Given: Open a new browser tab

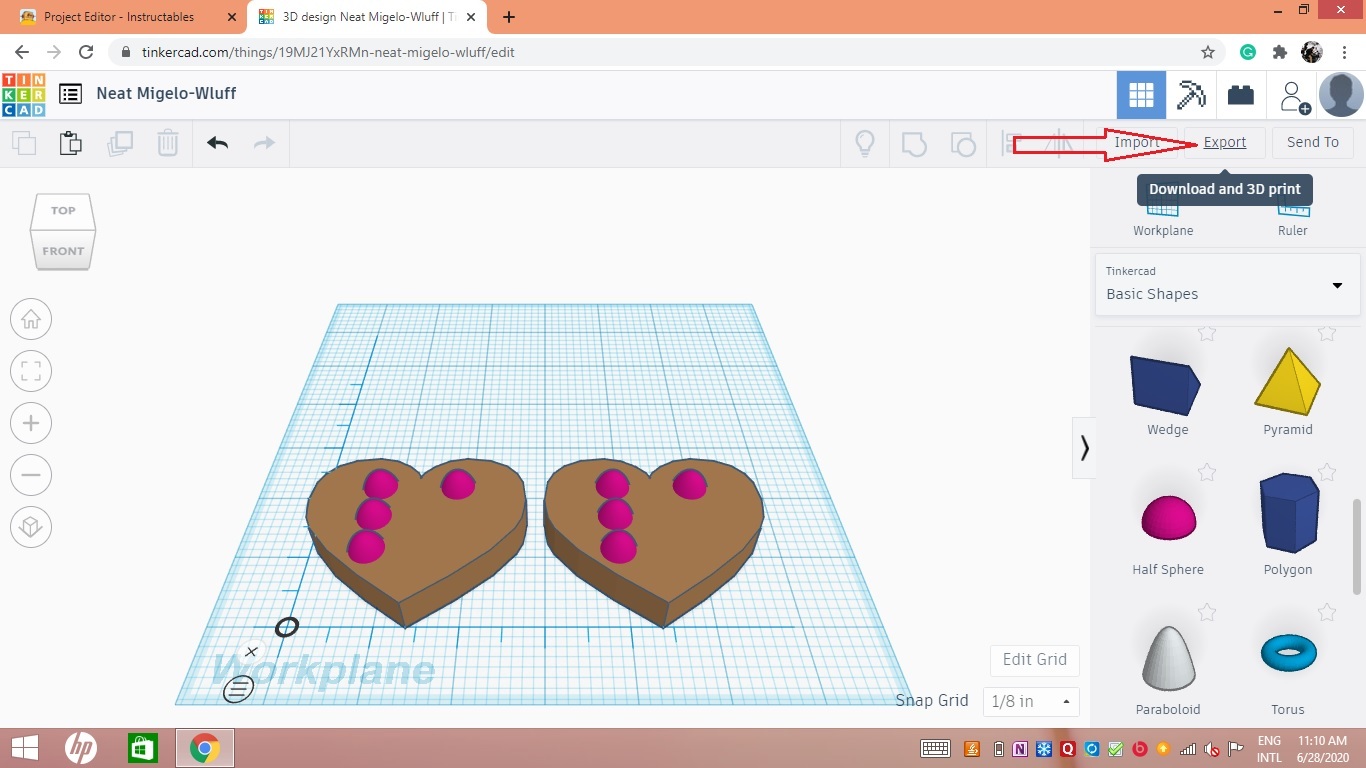Looking at the screenshot, I should pyautogui.click(x=509, y=17).
